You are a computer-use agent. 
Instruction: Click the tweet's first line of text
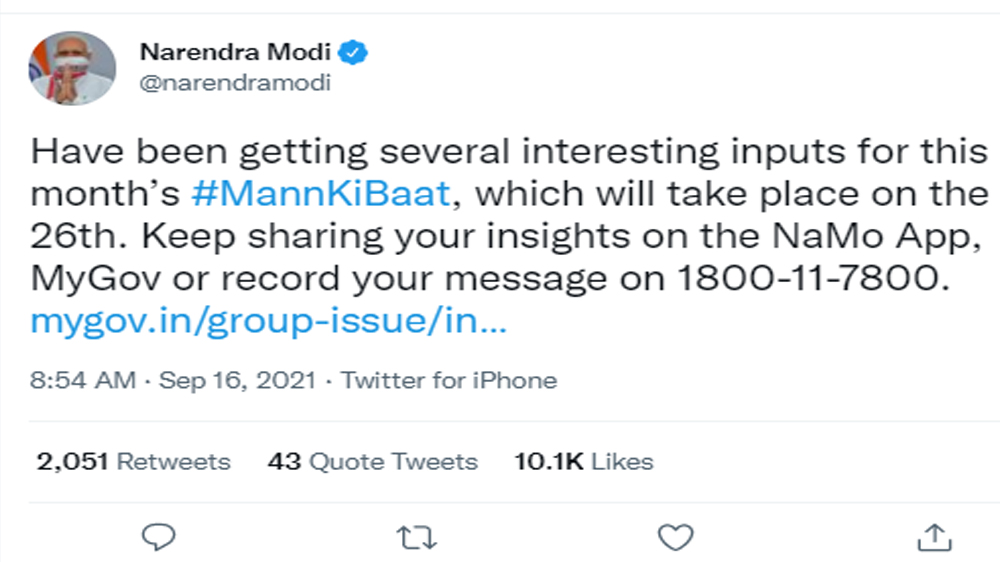[509, 153]
